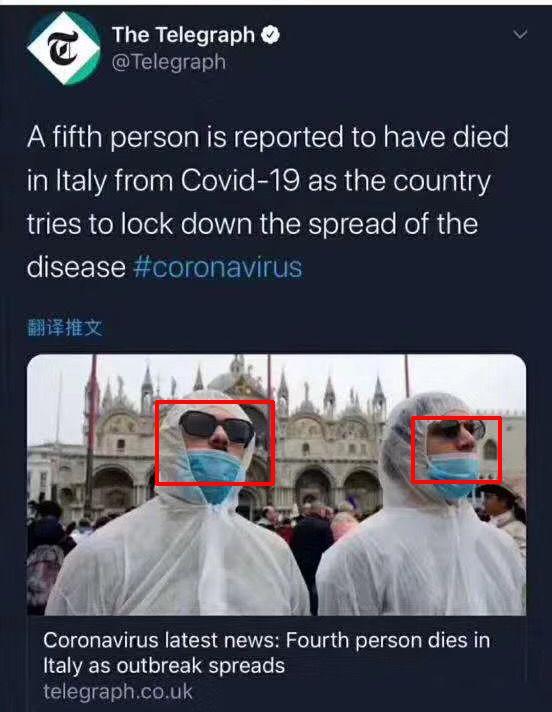This screenshot has width=552, height=712.
Task: Click the left person's dark sunglasses
Action: tap(217, 428)
